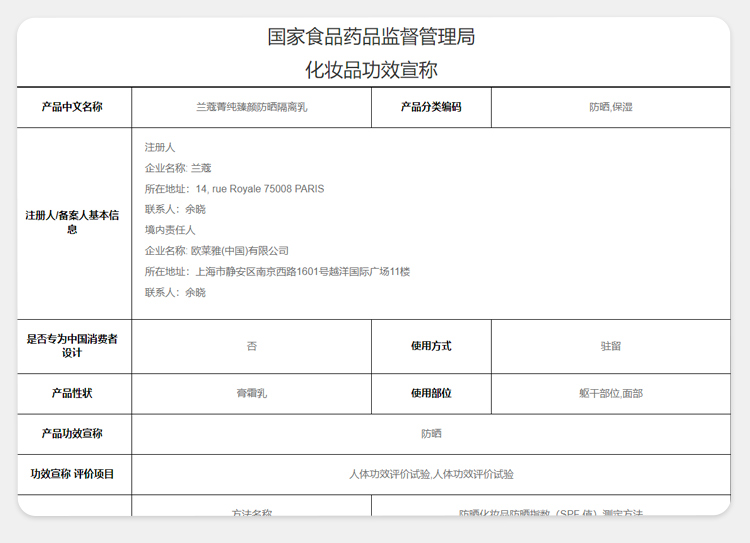The height and width of the screenshot is (543, 750).
Task: Click the 是否专为中国消费者设计 label cell
Action: click(73, 346)
